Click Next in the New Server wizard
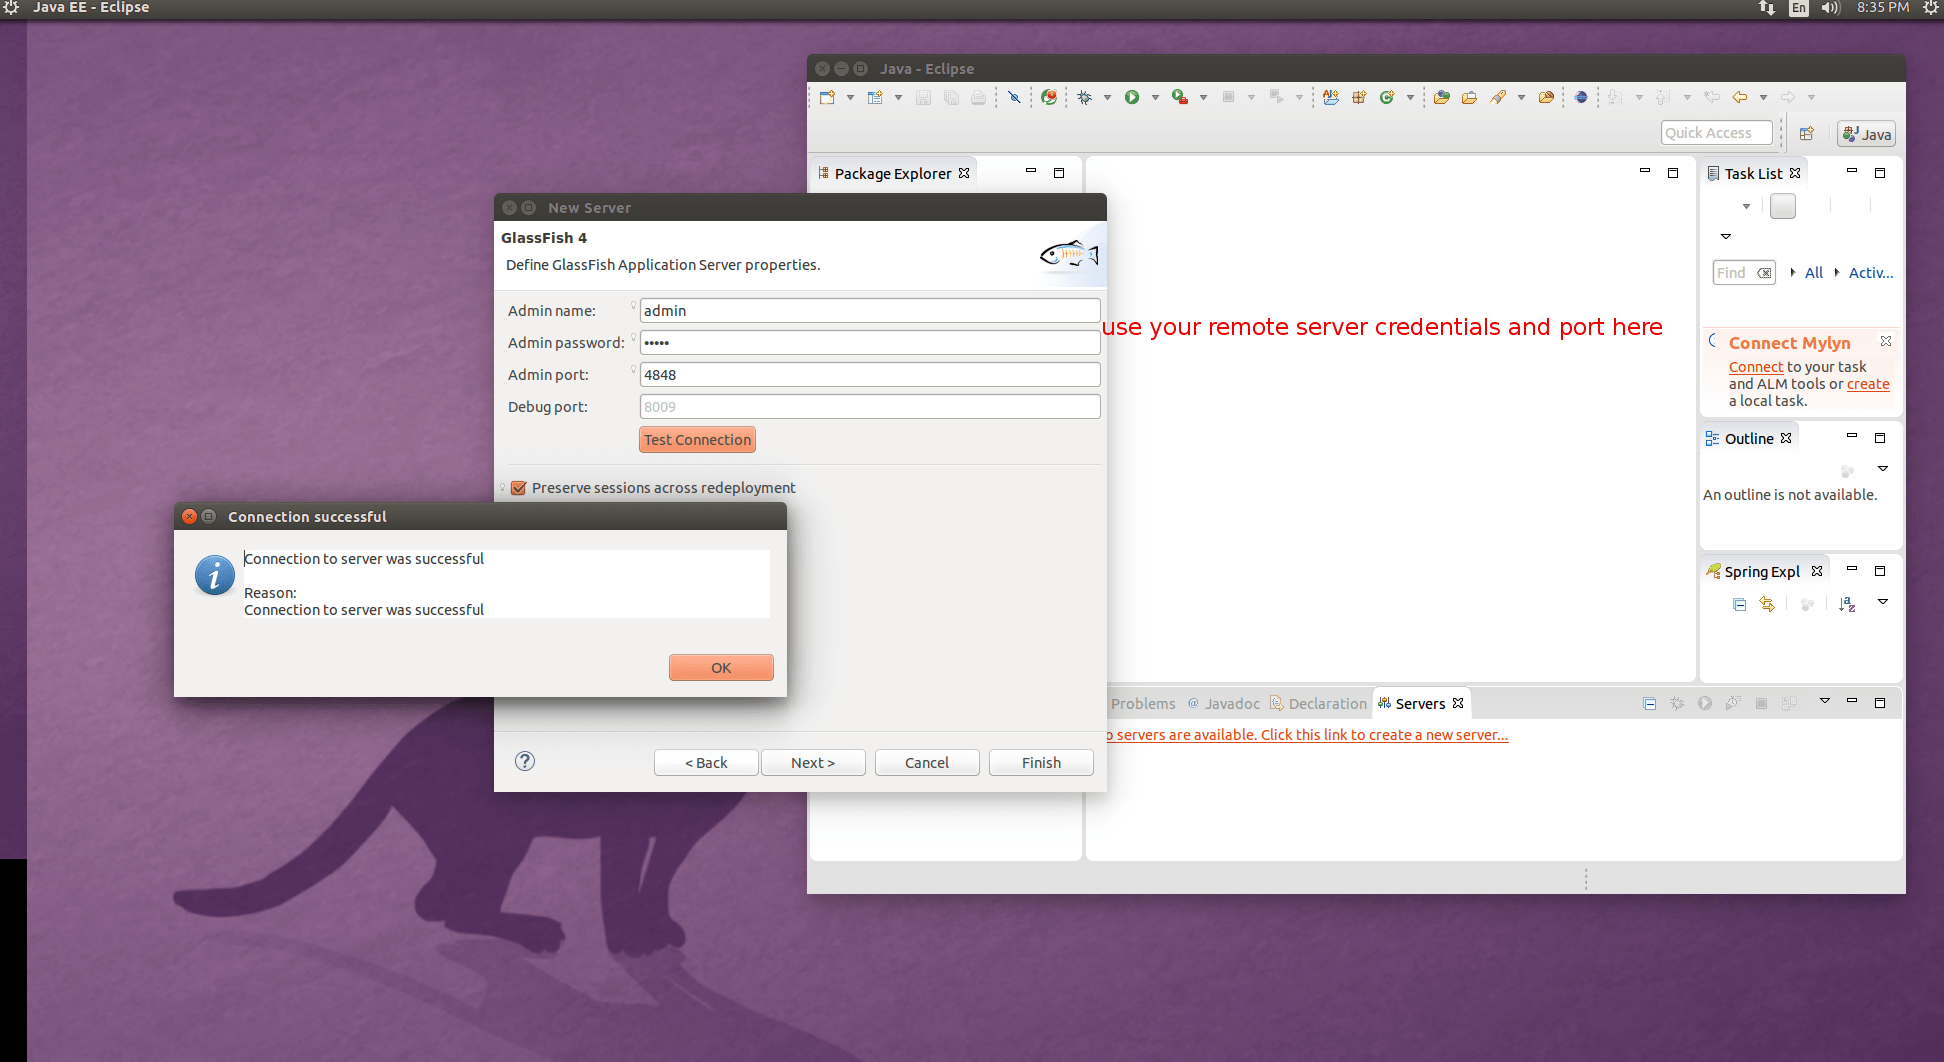The width and height of the screenshot is (1944, 1062). (x=813, y=762)
